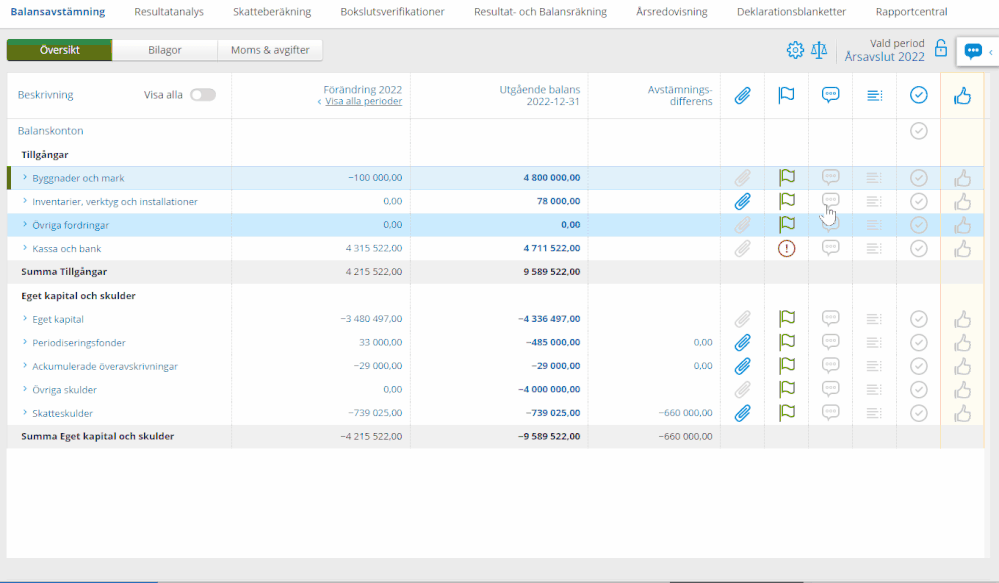Viewport: 999px width, 583px height.
Task: Mark Övriga skulder row as checked
Action: tap(918, 389)
